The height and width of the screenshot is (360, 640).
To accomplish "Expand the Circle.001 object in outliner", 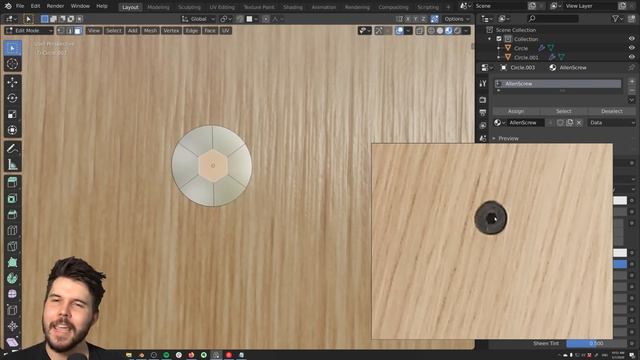I will coord(499,57).
